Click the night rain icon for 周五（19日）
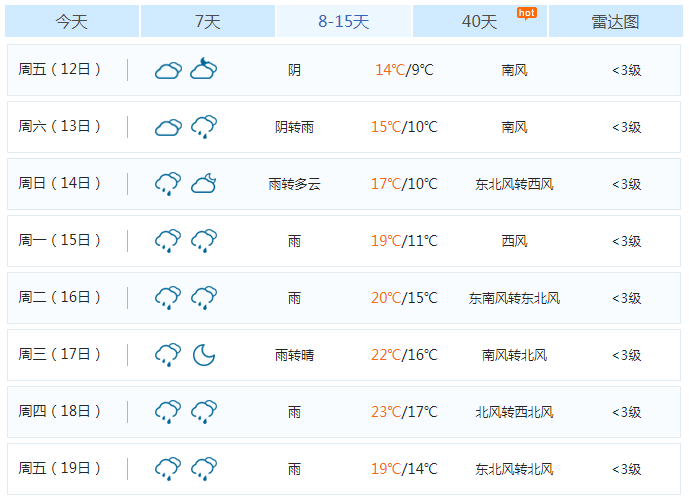 click(x=204, y=469)
